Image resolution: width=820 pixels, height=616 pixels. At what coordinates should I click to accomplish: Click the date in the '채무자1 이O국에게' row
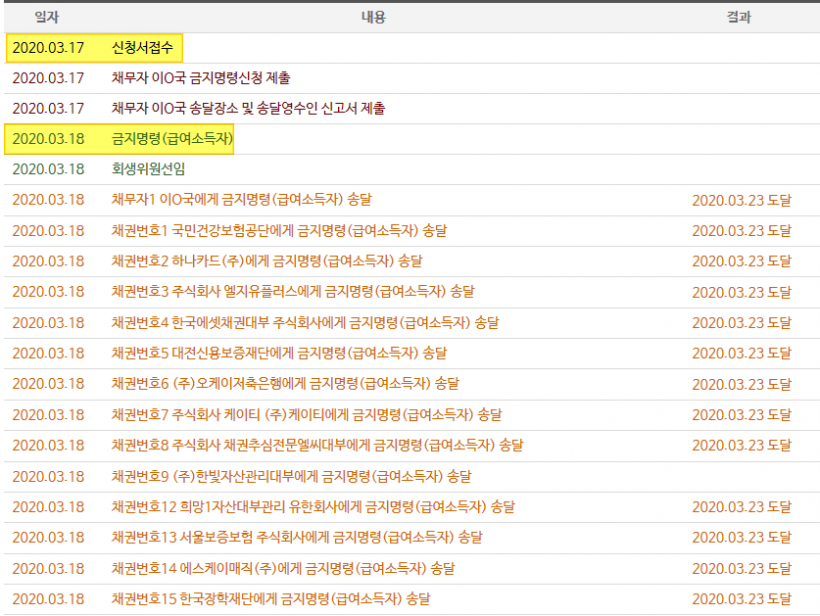coord(48,199)
